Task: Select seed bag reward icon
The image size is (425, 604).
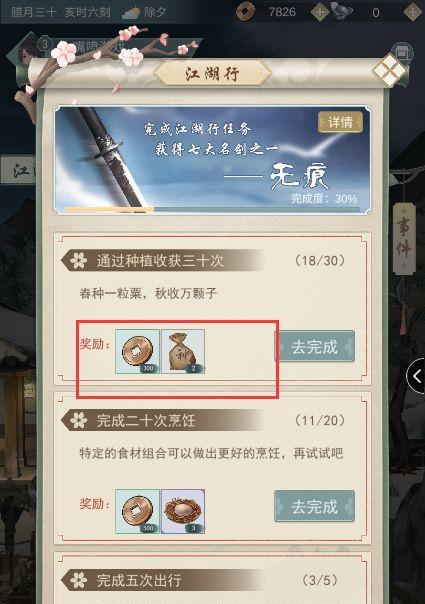Action: tap(183, 351)
